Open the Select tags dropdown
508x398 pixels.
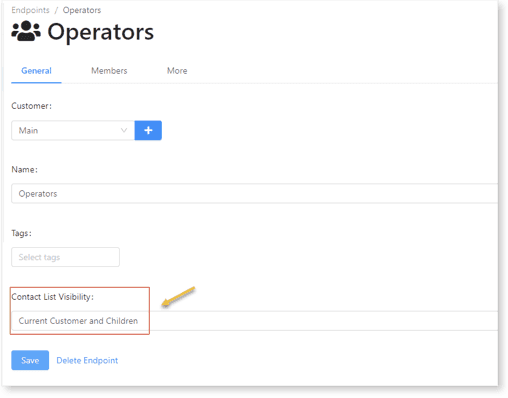click(65, 257)
